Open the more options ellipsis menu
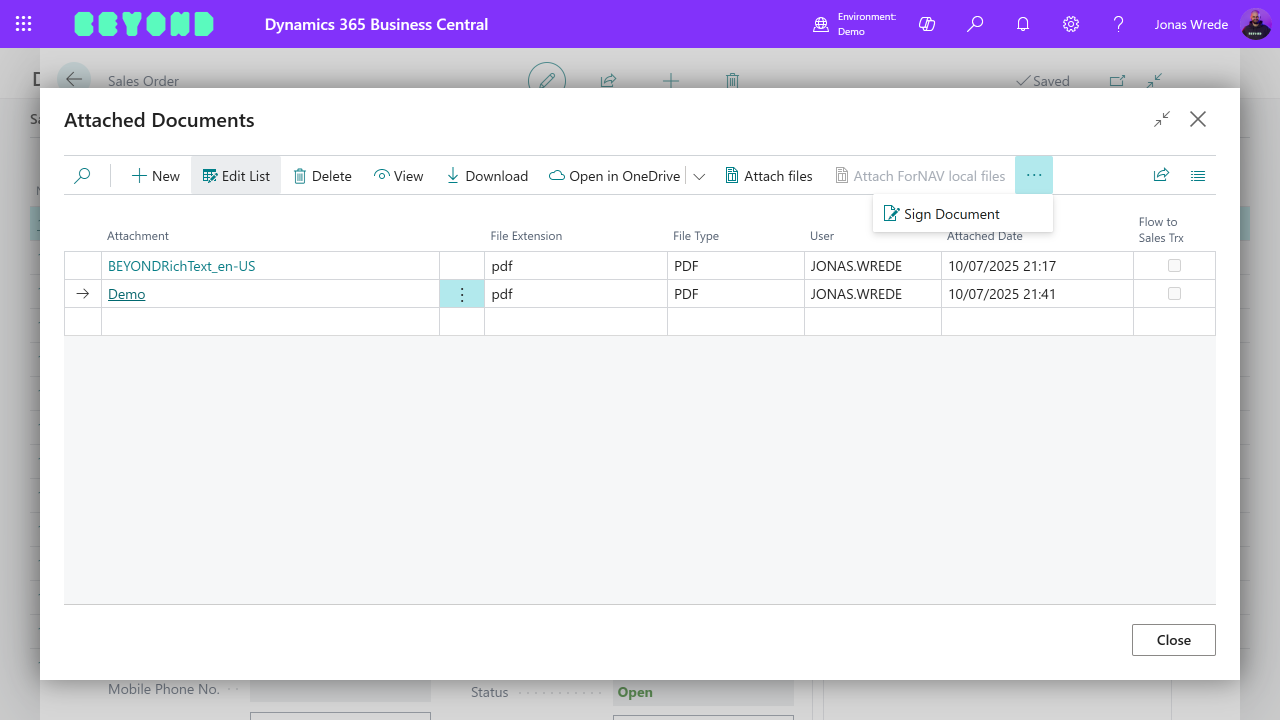1280x720 pixels. (x=1034, y=175)
